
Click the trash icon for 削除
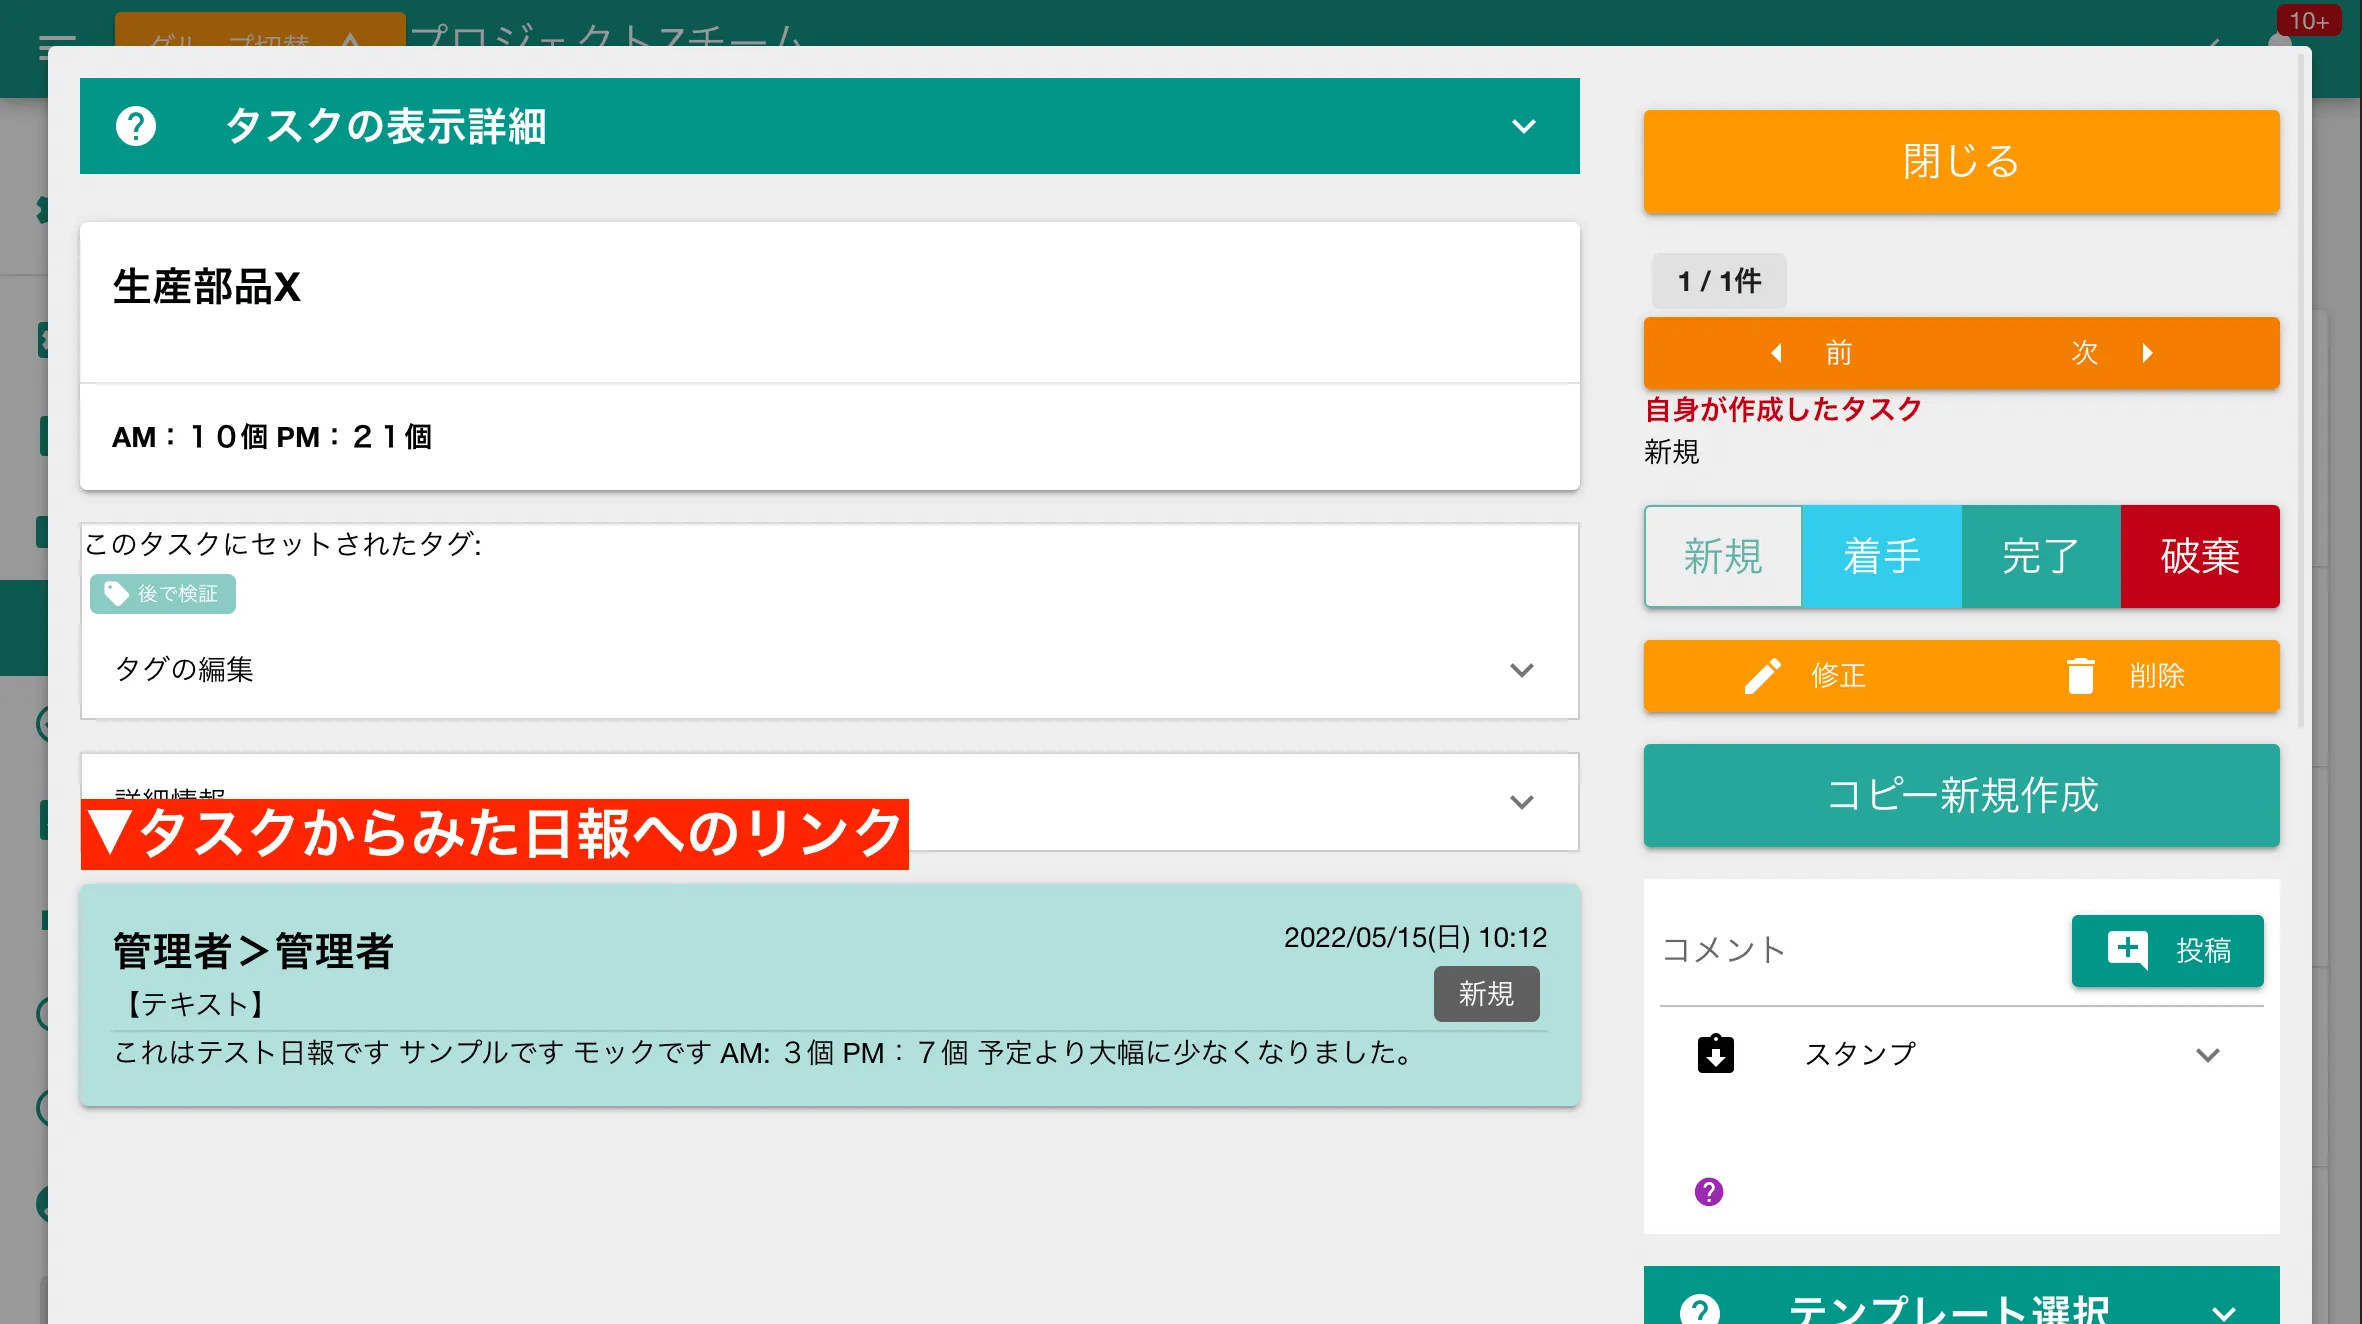coord(2083,676)
